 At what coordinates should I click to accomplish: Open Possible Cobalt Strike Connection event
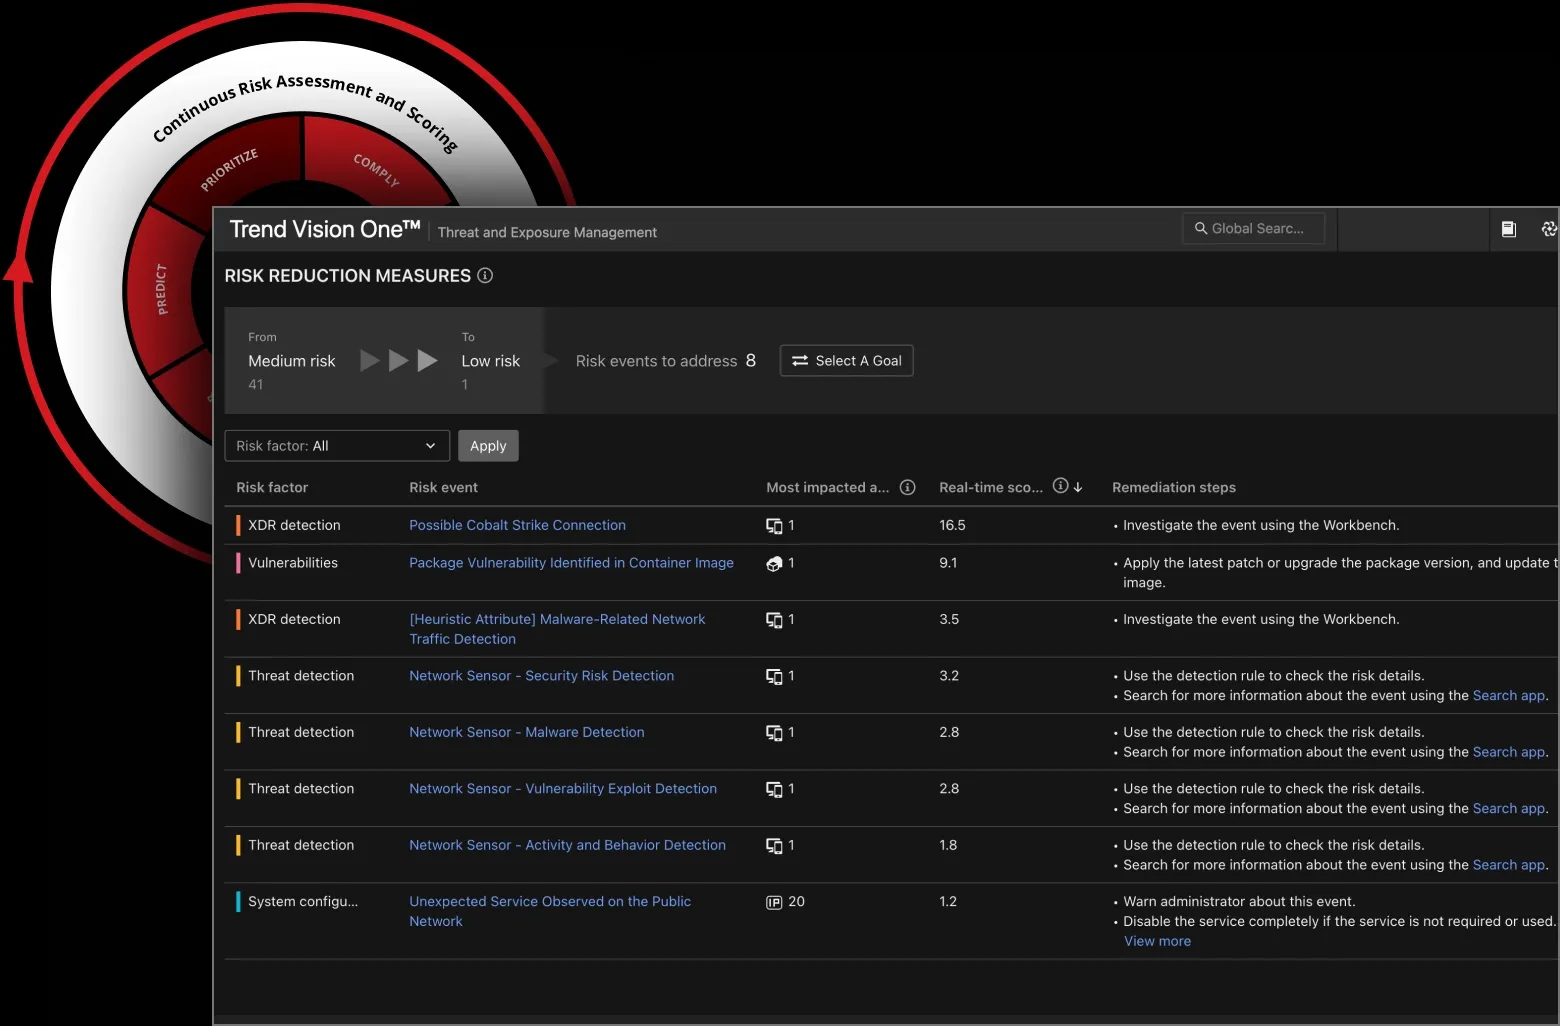[x=517, y=525]
